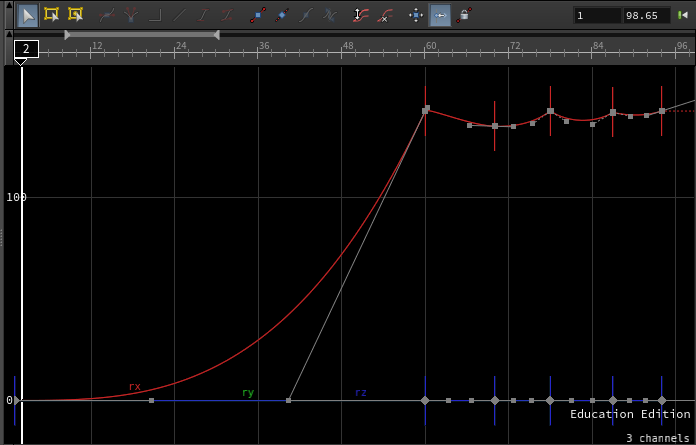Toggle the padlock handle lock icon
Screen dimensions: 696x445
pyautogui.click(x=464, y=15)
